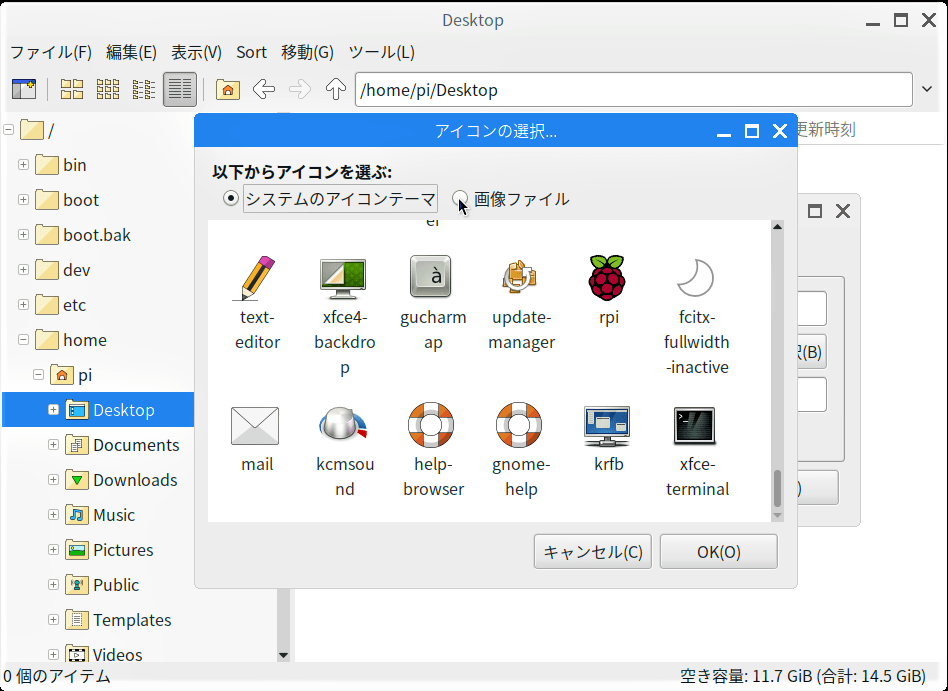Click the キャンセル(C) button
The image size is (948, 691).
[x=593, y=552]
